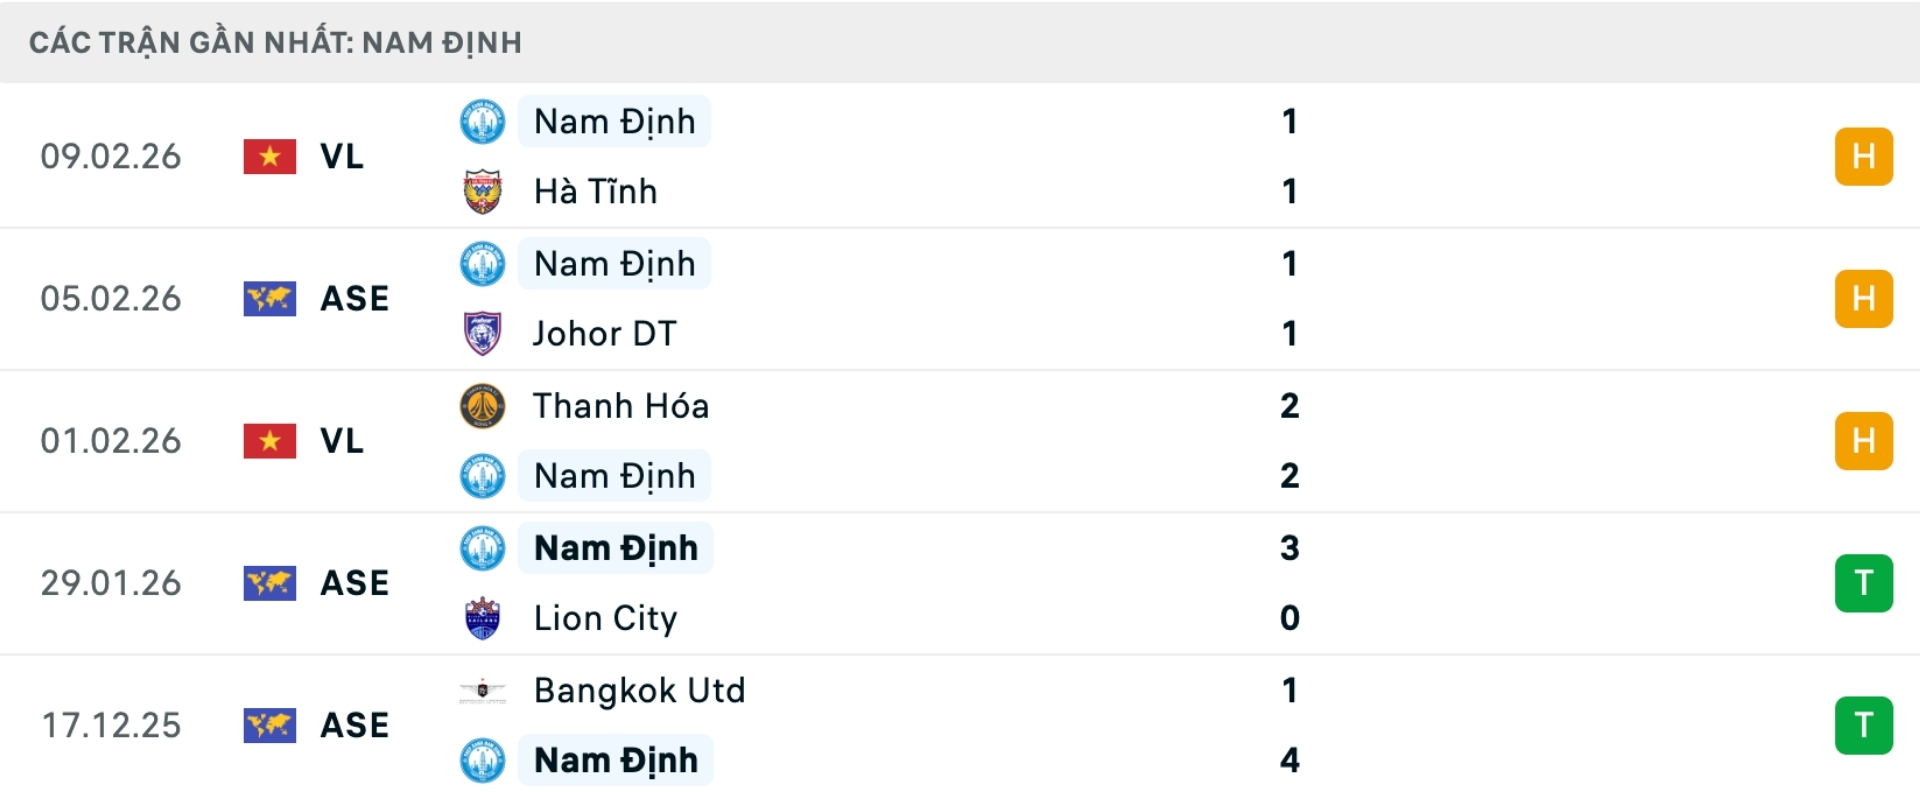Open the Hà Tĩnh team name link

click(596, 191)
